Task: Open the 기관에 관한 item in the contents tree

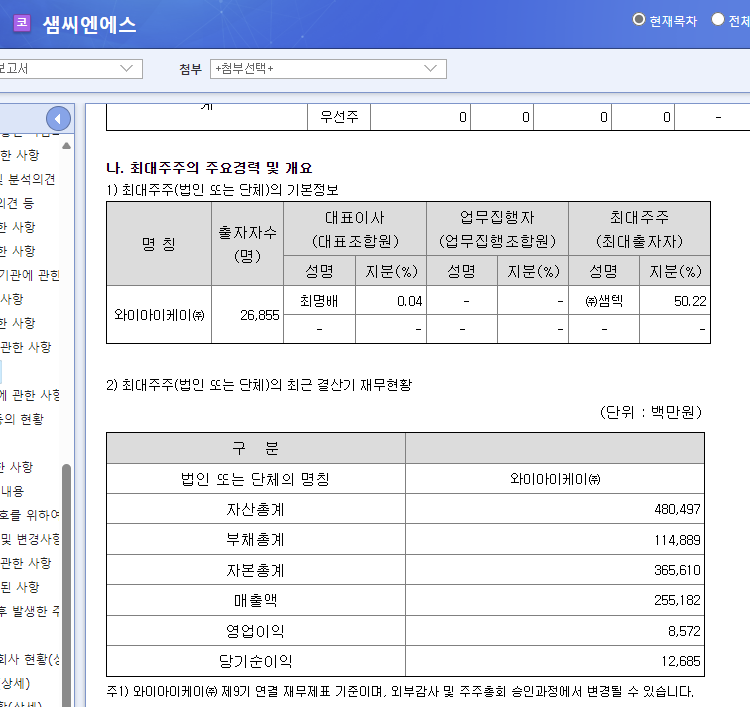Action: [30, 275]
